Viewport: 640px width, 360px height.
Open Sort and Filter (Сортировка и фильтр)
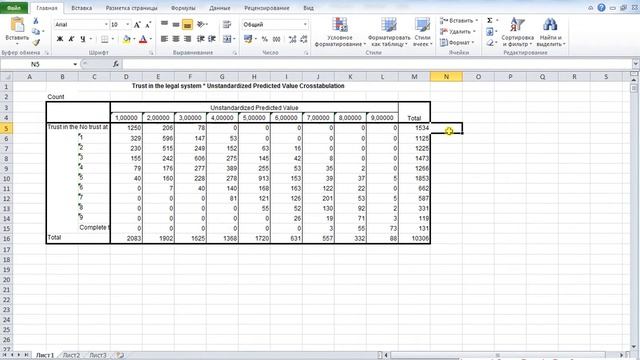click(x=518, y=32)
